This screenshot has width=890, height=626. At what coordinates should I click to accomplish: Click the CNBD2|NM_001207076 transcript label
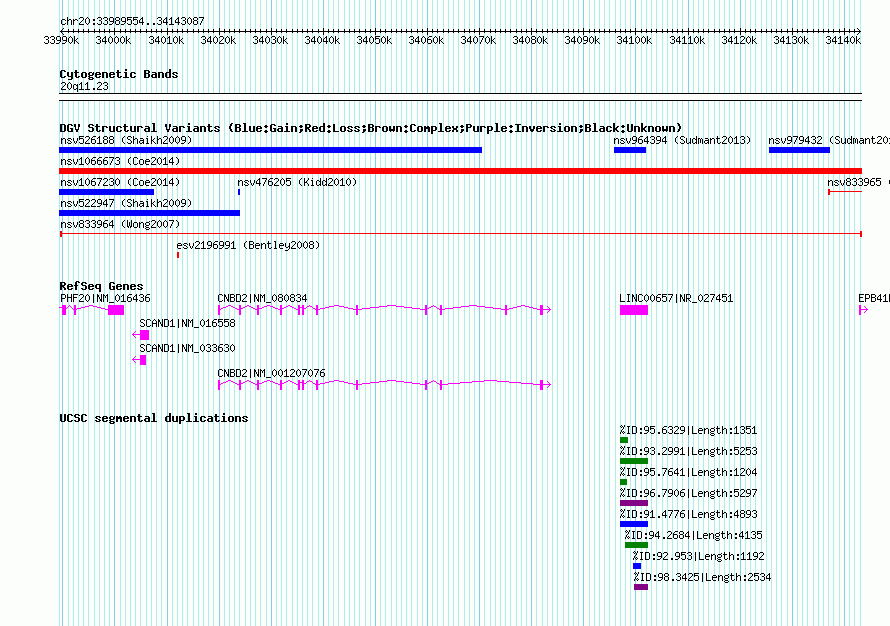pyautogui.click(x=271, y=373)
